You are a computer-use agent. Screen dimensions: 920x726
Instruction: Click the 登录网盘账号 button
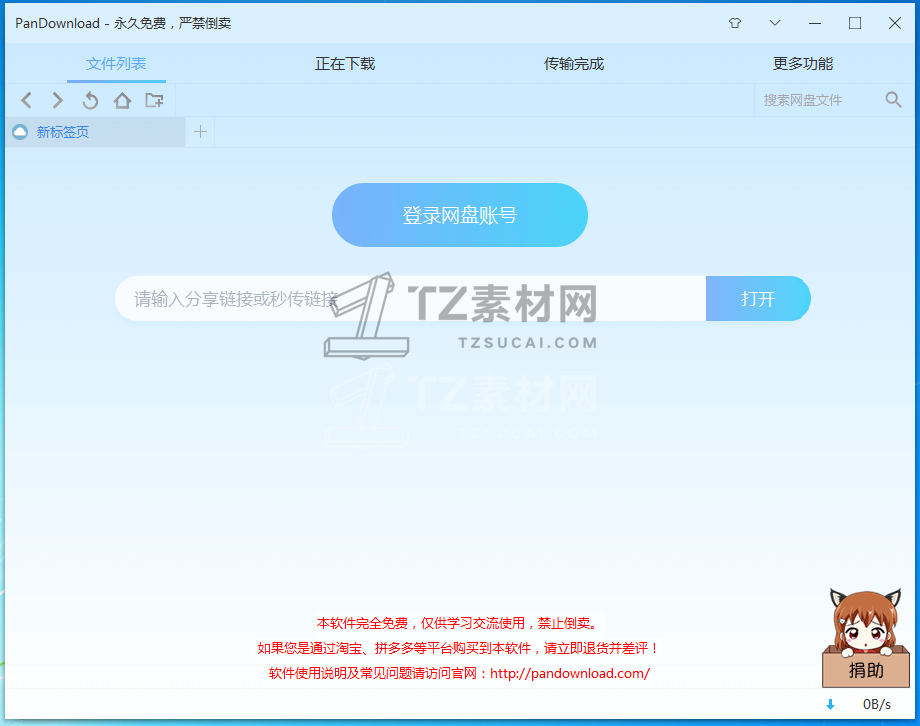[x=460, y=215]
